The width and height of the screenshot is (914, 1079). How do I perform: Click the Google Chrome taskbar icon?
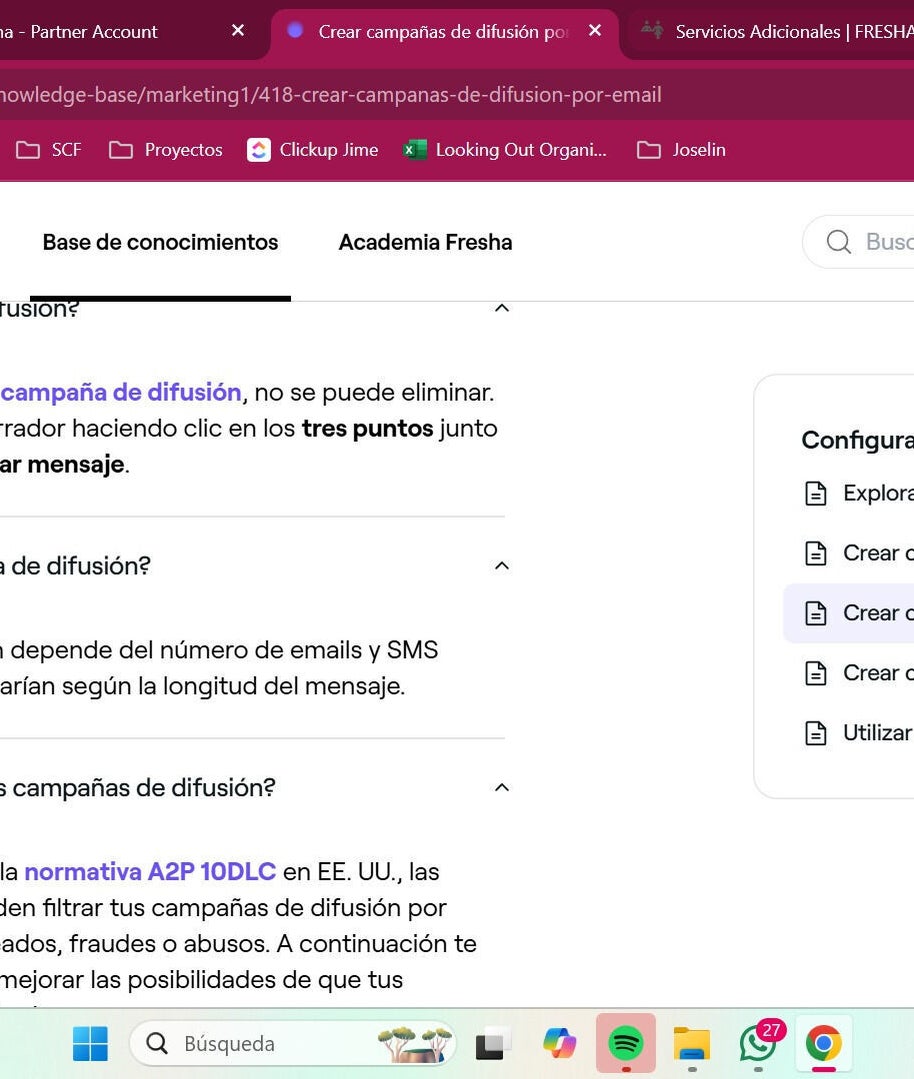(x=823, y=1043)
